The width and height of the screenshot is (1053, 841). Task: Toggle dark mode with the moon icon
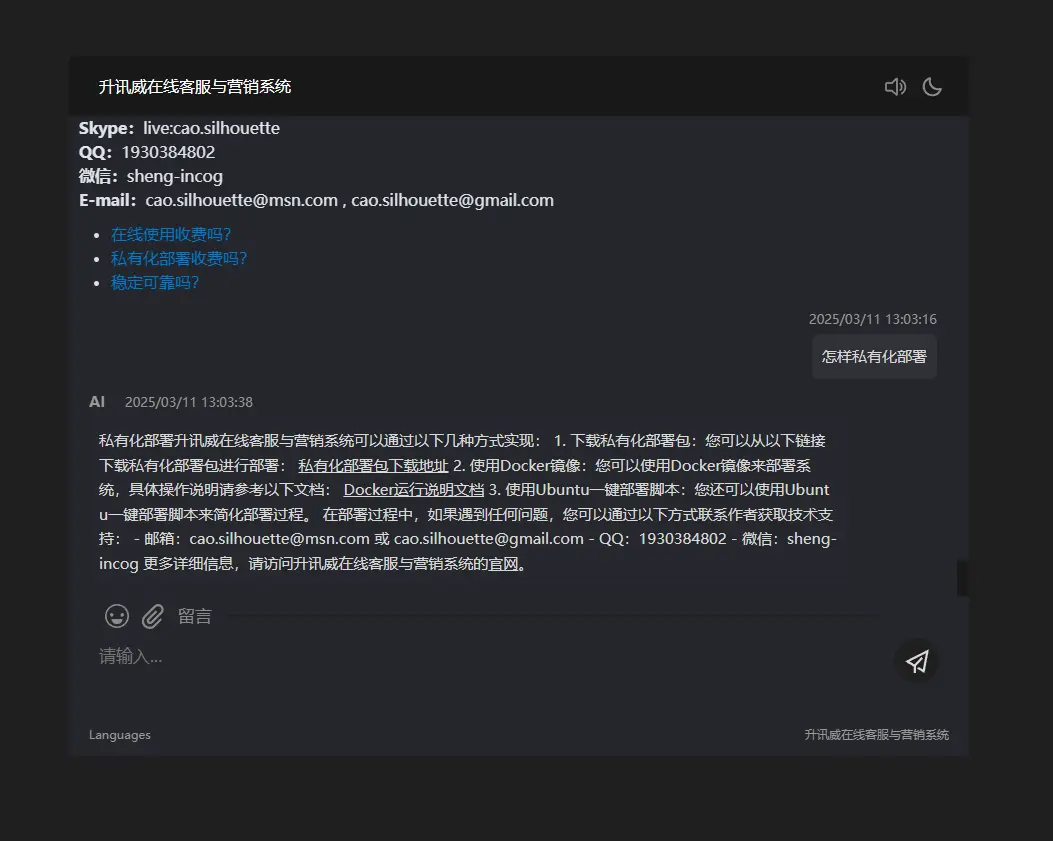pyautogui.click(x=932, y=86)
